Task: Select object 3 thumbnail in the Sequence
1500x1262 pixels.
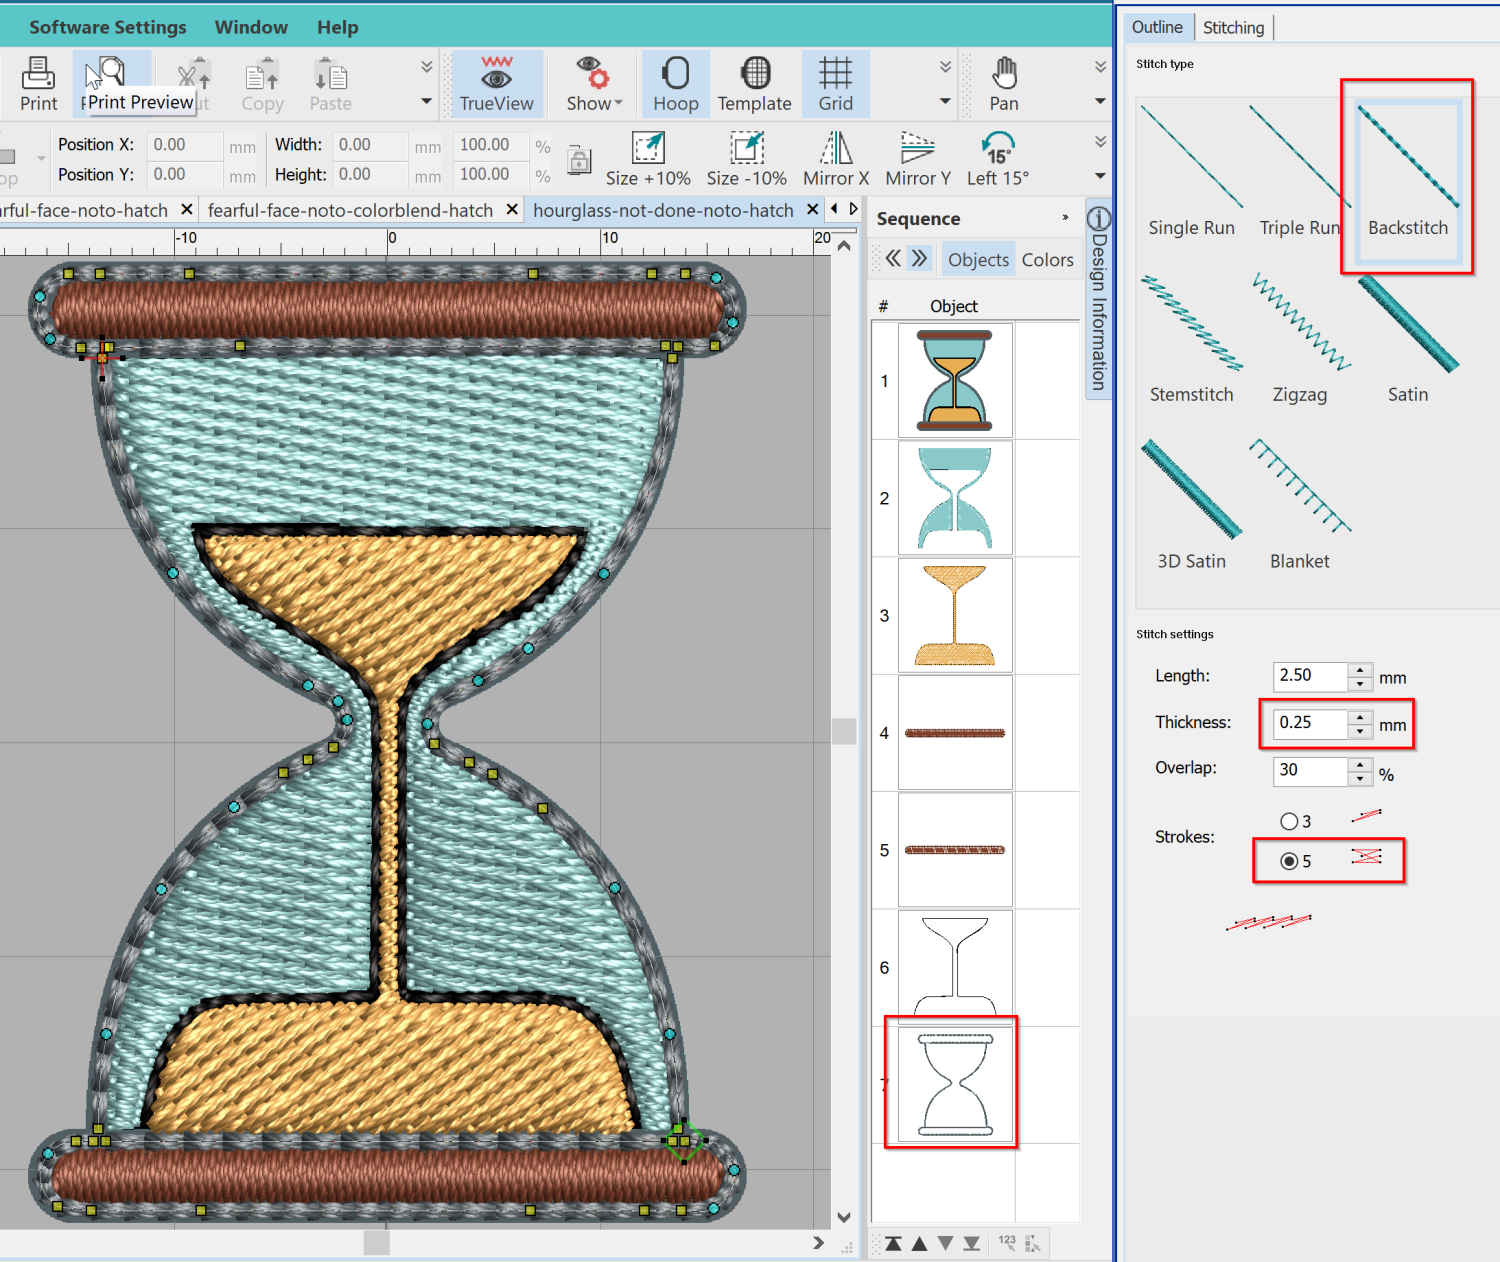Action: click(x=954, y=614)
